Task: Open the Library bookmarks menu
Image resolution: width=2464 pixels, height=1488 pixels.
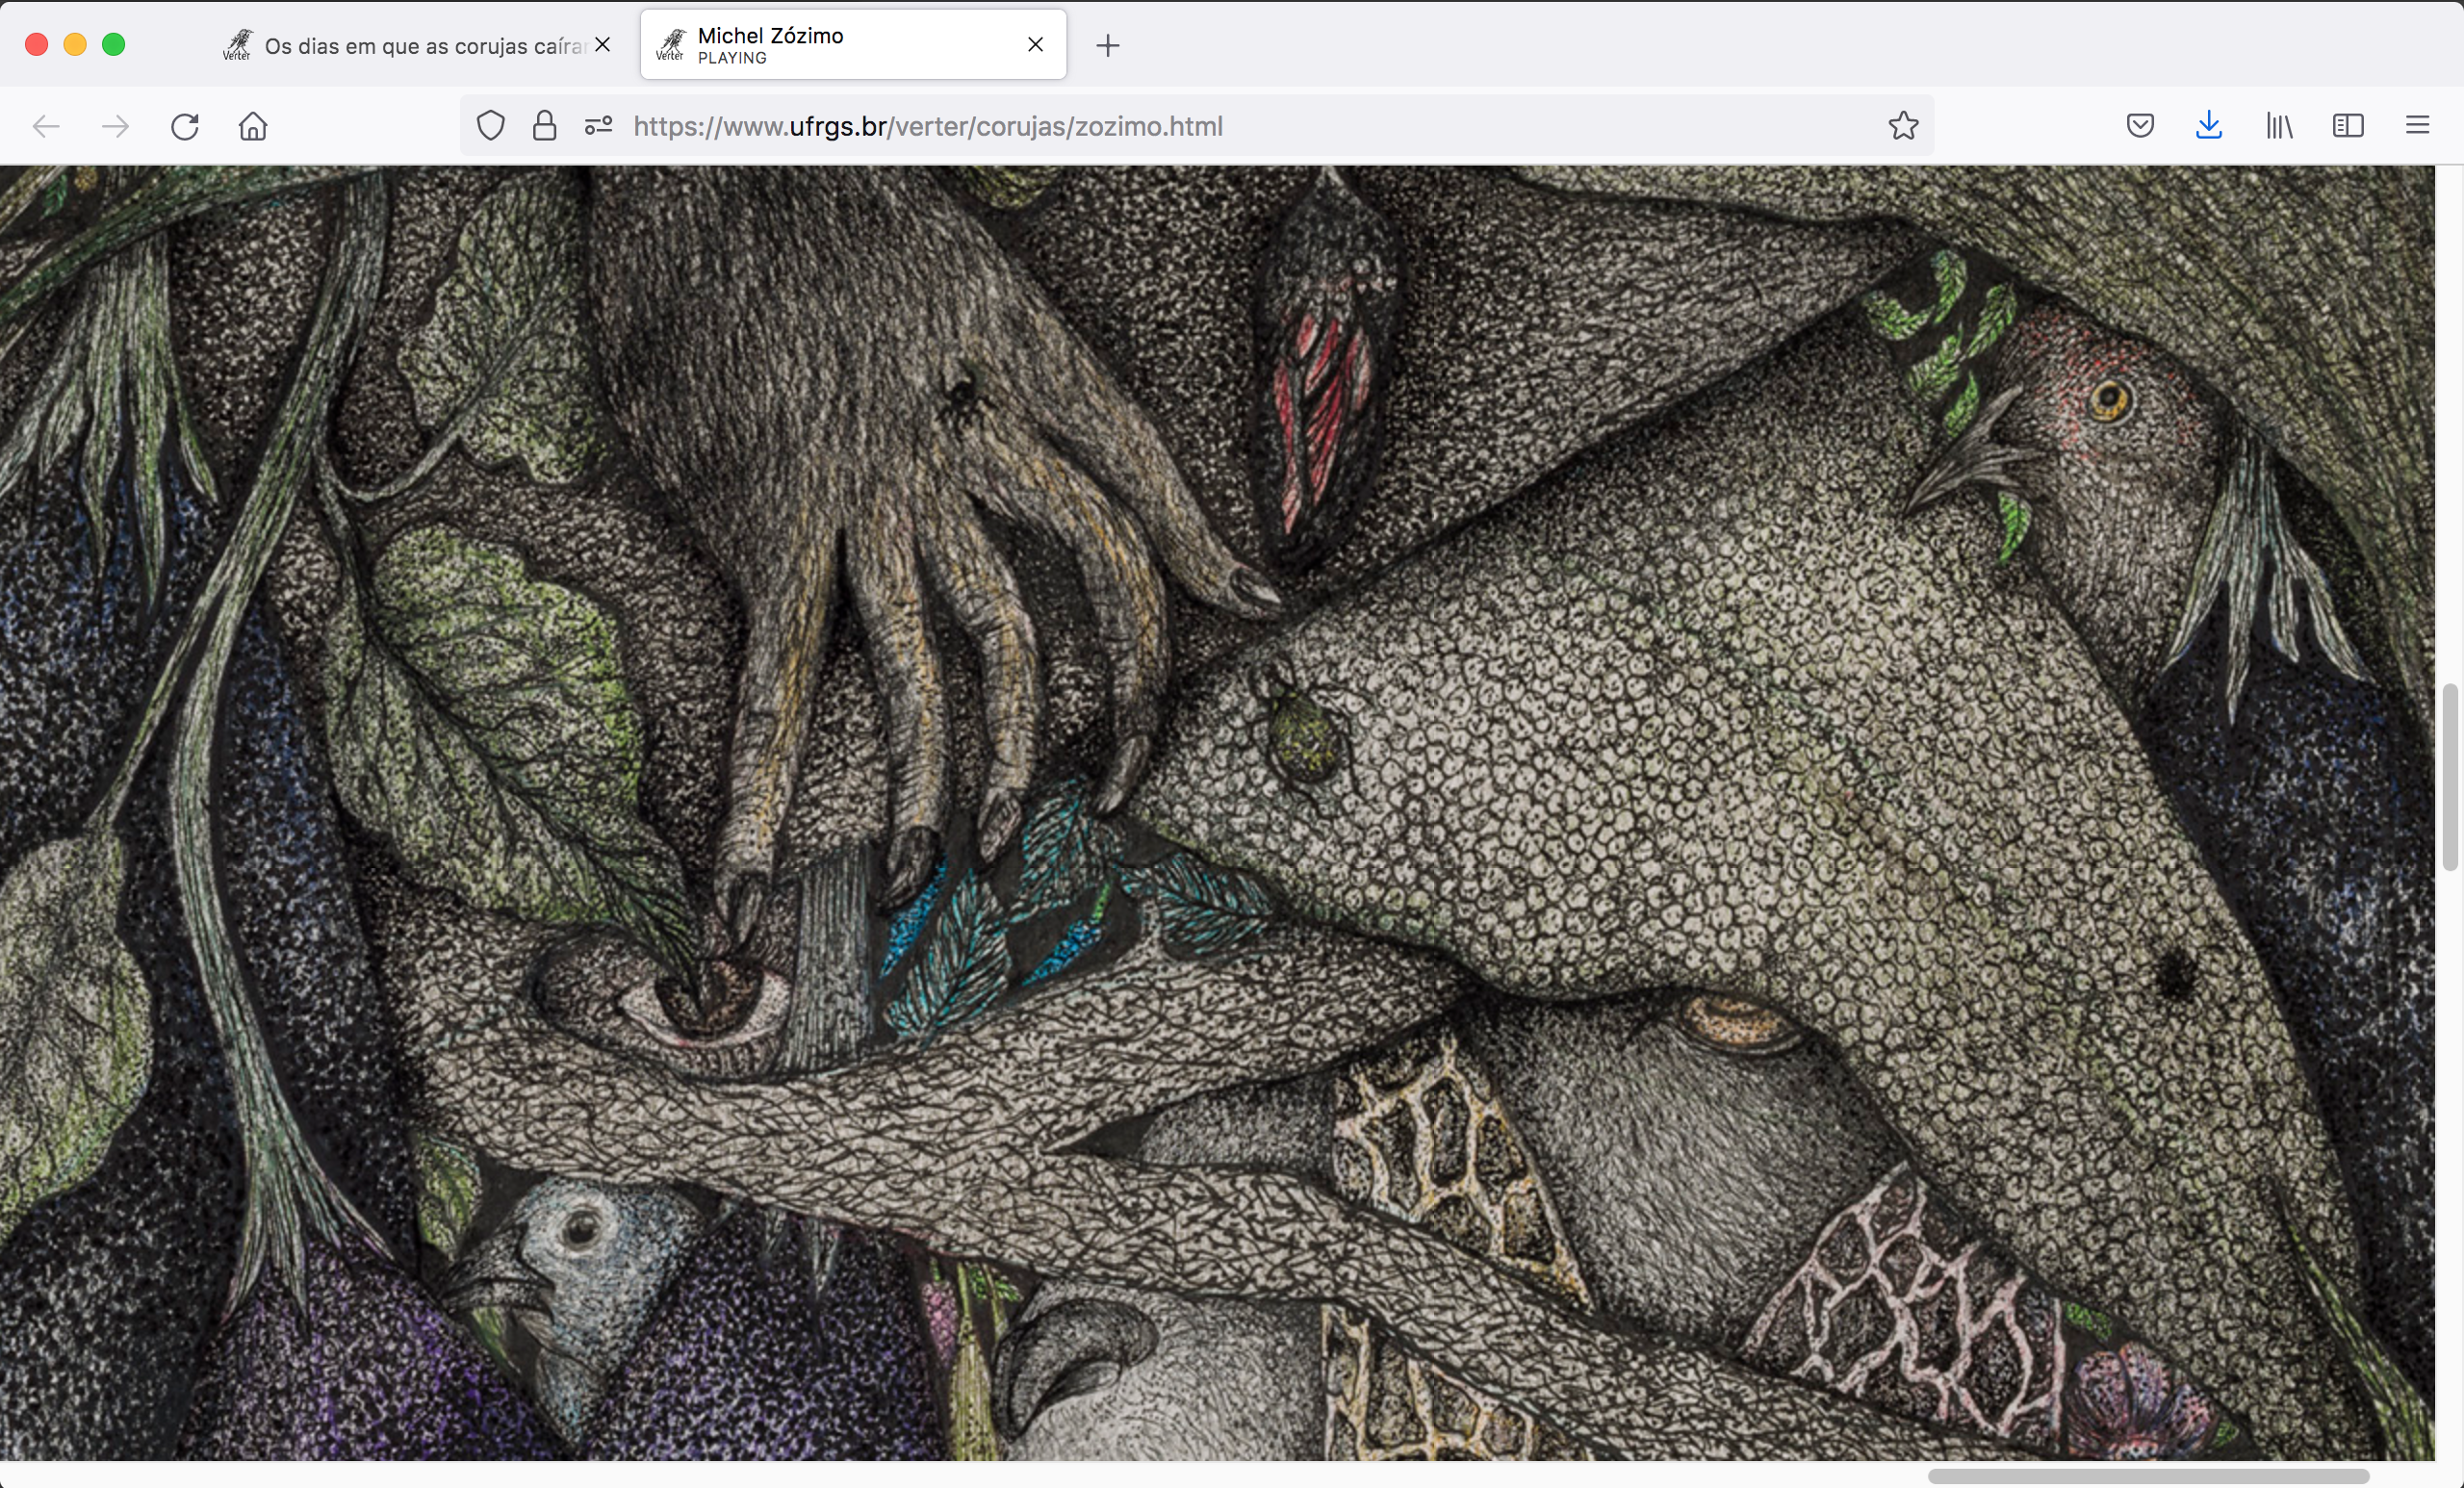Action: tap(2279, 126)
